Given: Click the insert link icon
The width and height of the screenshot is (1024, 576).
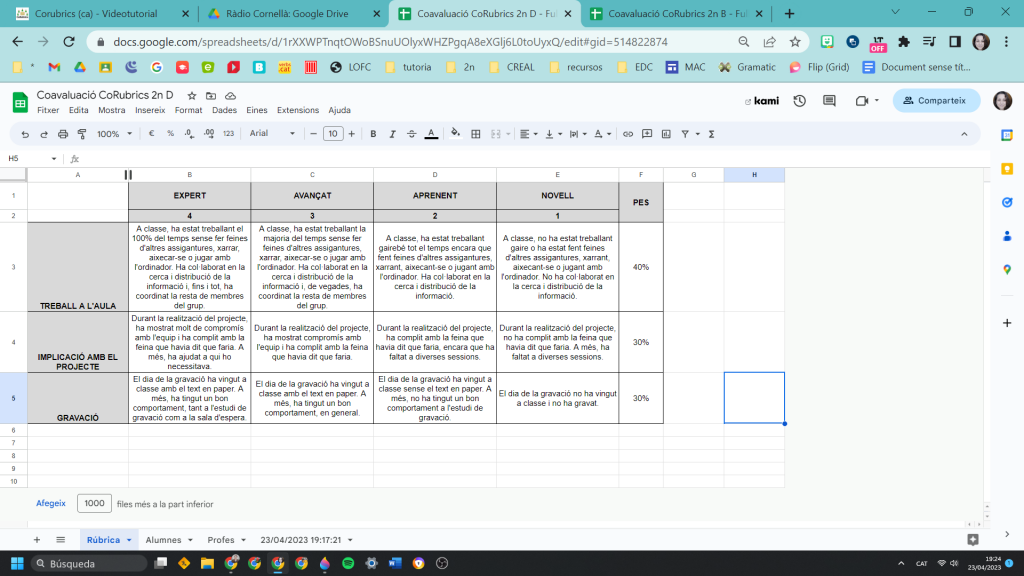Looking at the screenshot, I should click(x=628, y=133).
